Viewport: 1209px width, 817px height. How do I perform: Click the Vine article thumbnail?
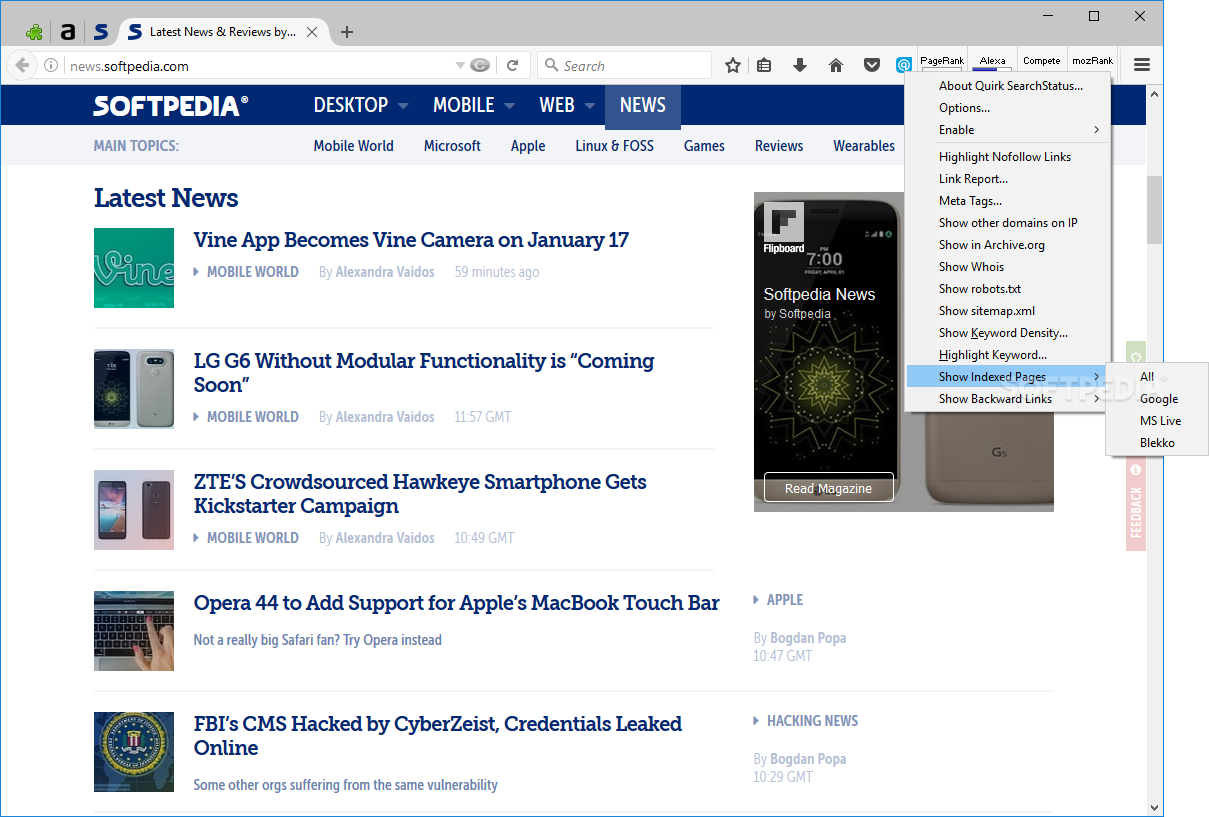[x=134, y=268]
